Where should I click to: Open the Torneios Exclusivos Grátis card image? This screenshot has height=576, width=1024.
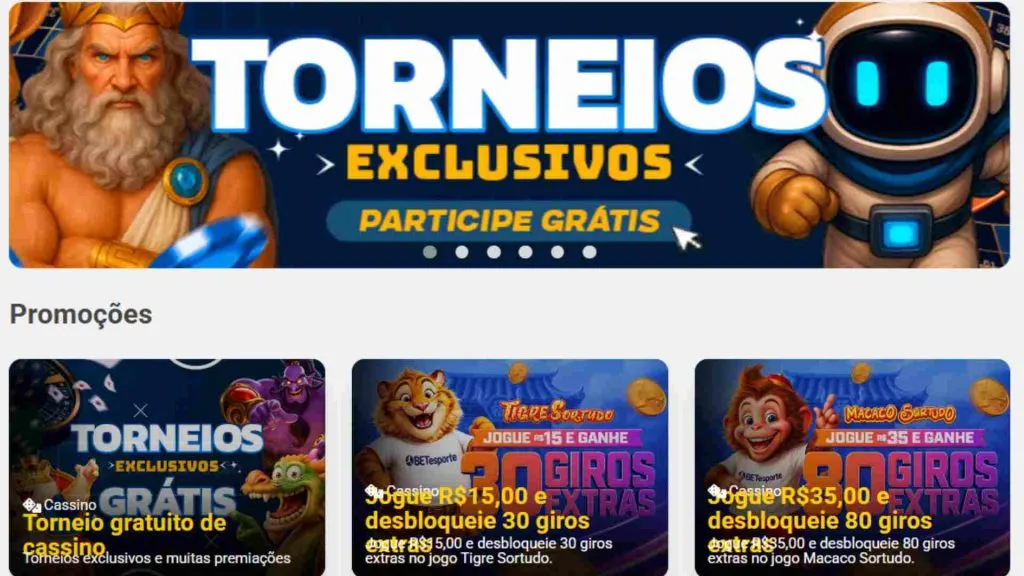coord(167,468)
